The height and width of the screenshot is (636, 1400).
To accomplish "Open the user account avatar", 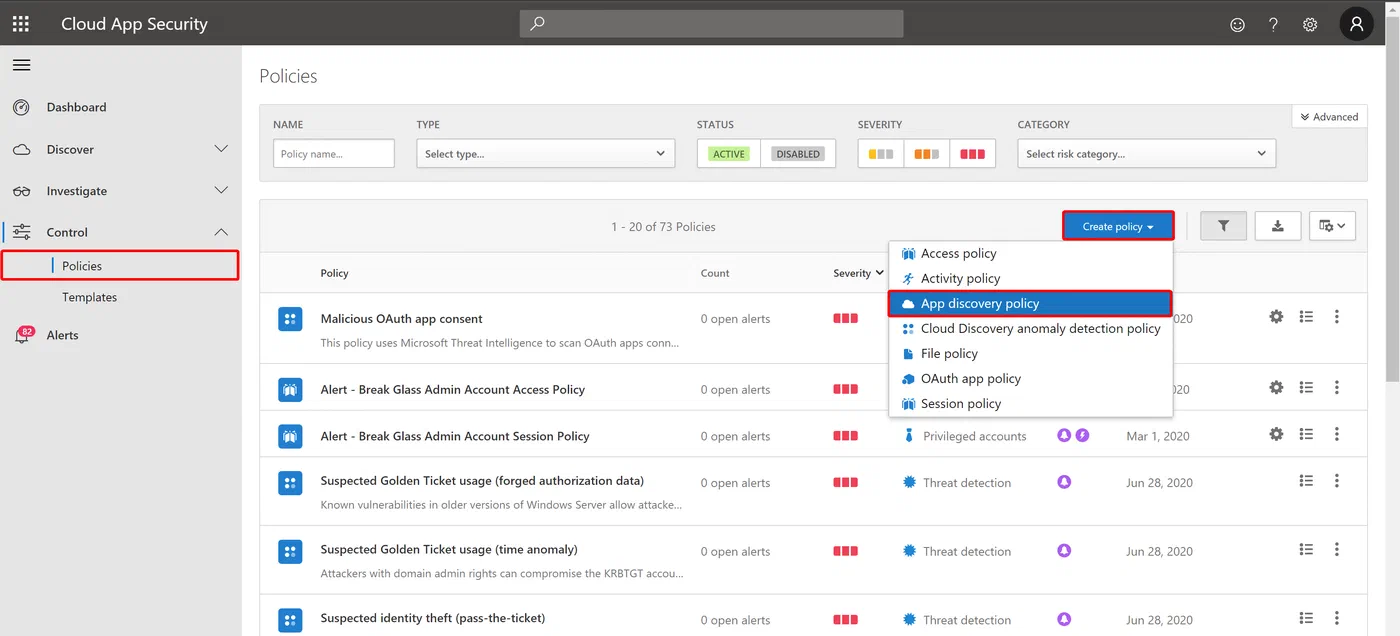I will pos(1357,24).
